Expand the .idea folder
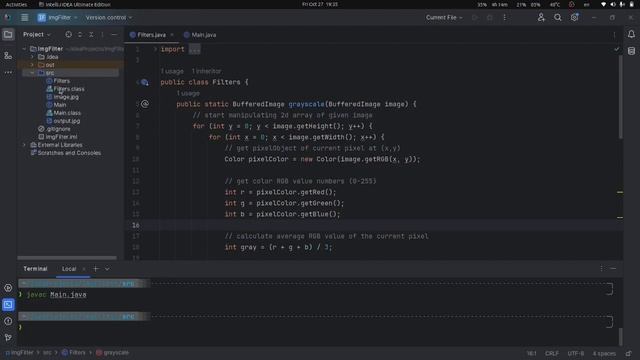This screenshot has height=360, width=640. pyautogui.click(x=32, y=57)
